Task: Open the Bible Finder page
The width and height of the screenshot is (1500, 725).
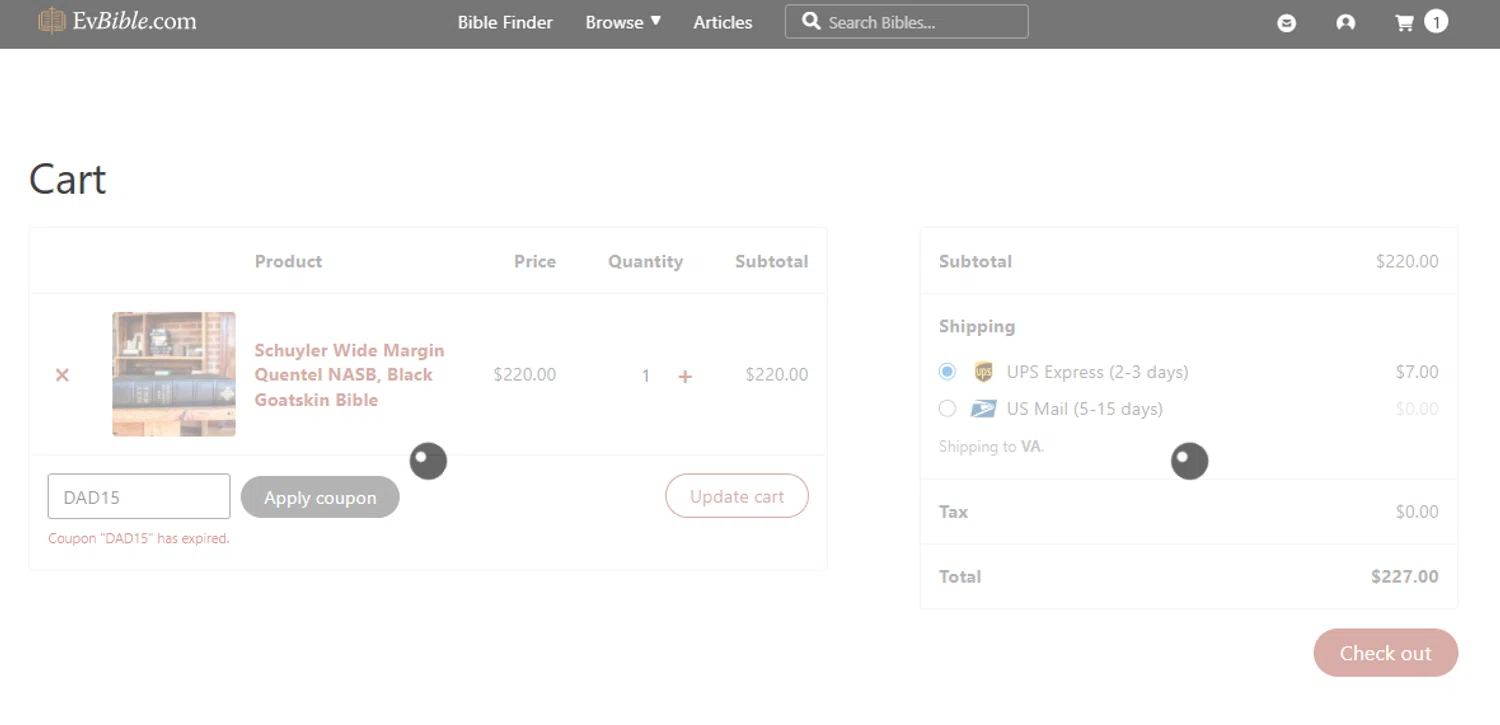Action: coord(505,22)
